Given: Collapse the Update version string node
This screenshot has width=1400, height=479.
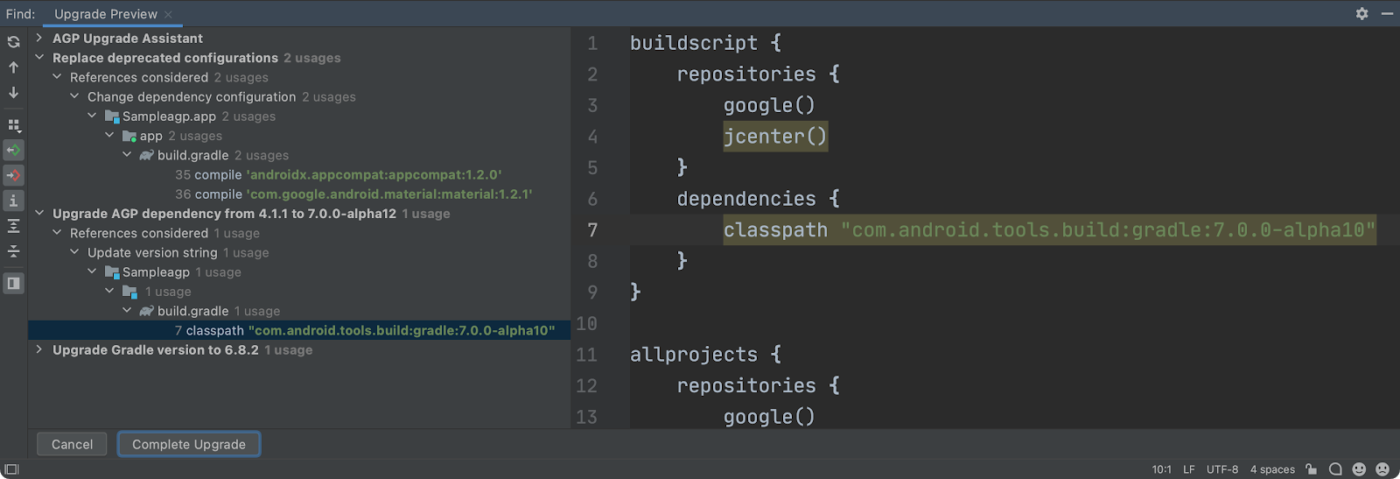Looking at the screenshot, I should (75, 253).
